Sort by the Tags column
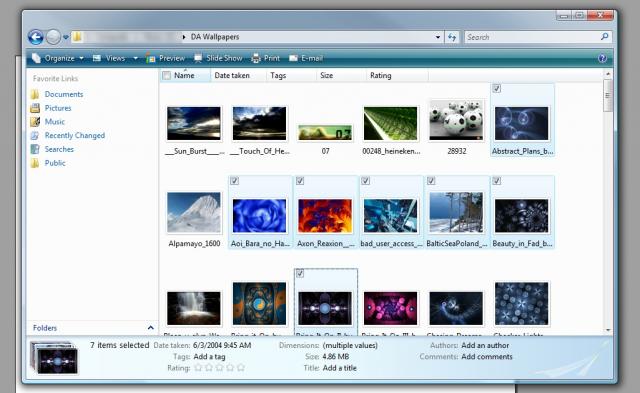Screen dimensions: 640x393 (278, 75)
